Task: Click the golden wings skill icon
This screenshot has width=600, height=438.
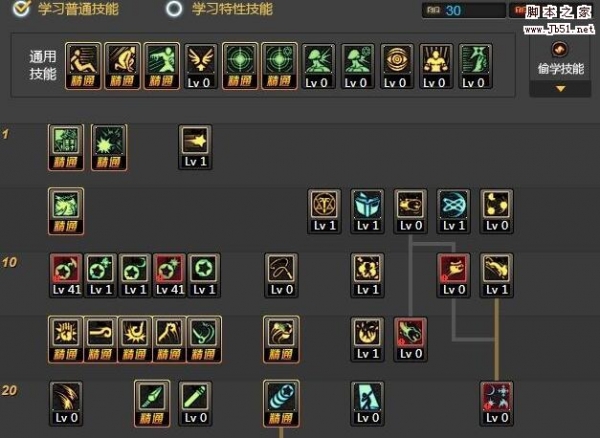Action: [x=201, y=66]
